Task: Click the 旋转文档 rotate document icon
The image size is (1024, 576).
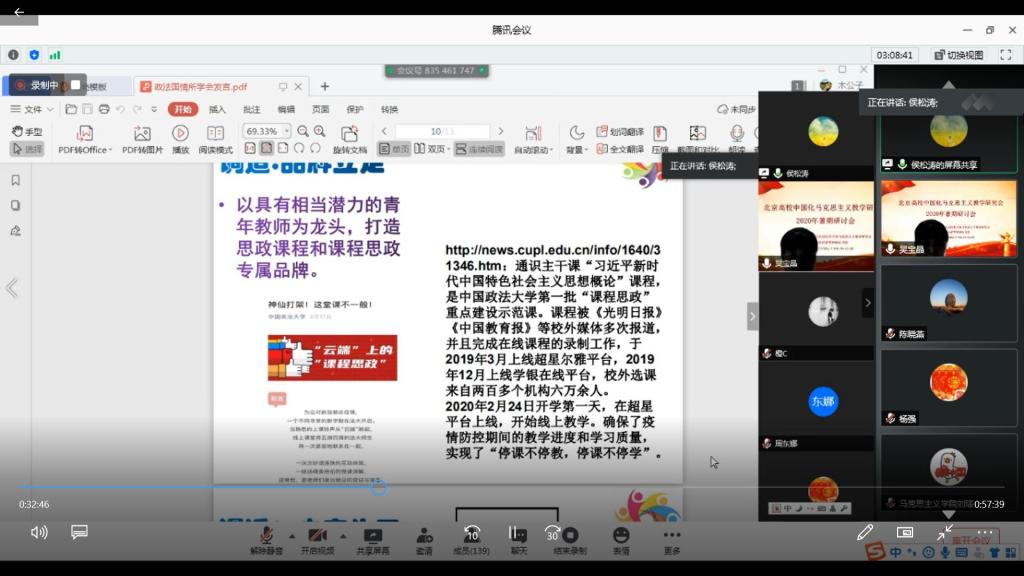Action: [349, 134]
